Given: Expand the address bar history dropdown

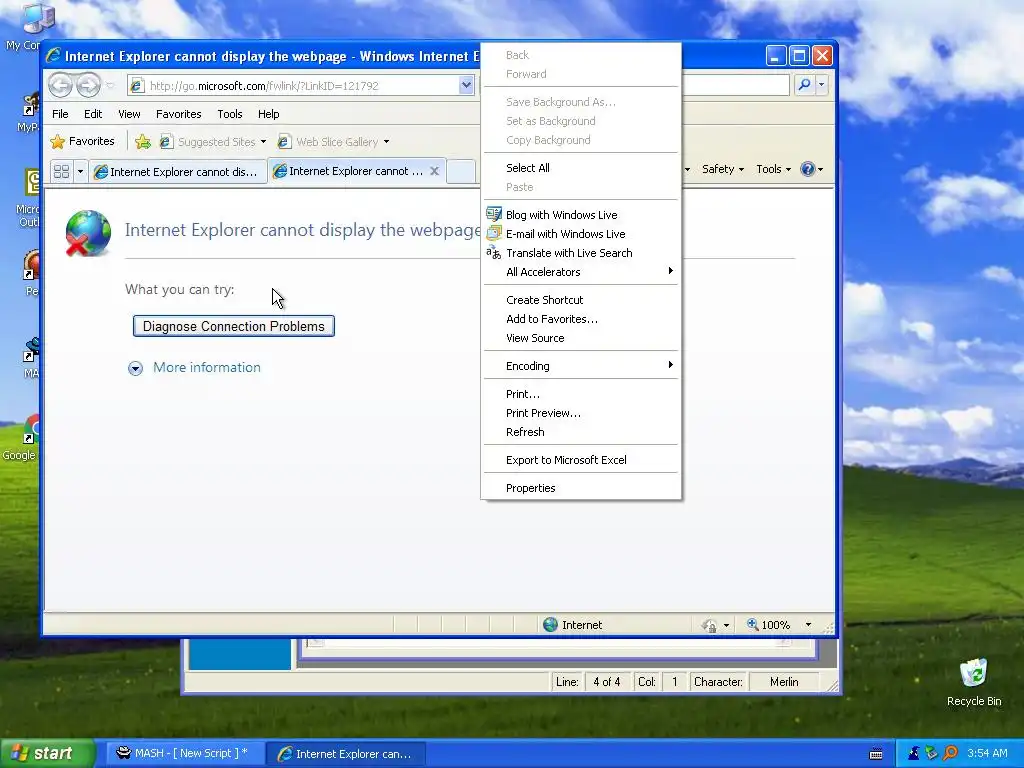Looking at the screenshot, I should coord(466,86).
